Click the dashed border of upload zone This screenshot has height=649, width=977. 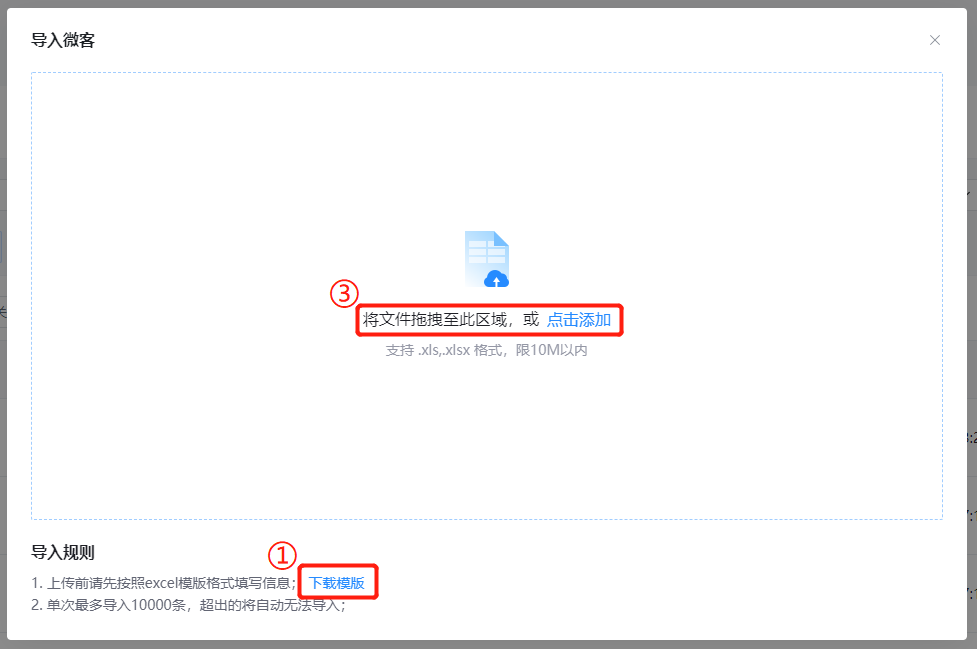(487, 73)
